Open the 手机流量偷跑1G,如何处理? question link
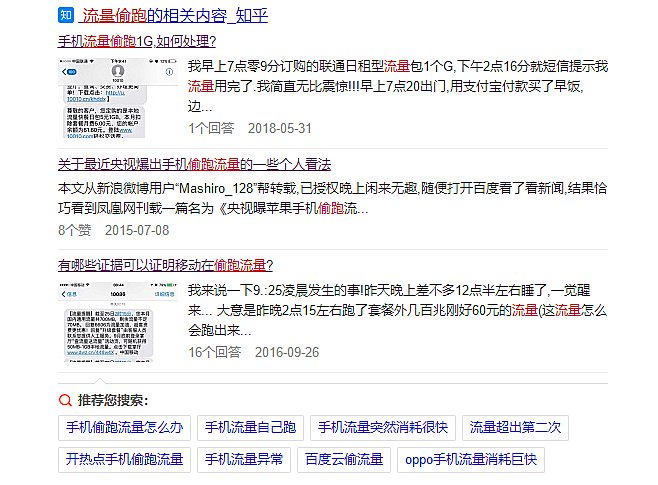 [137, 41]
